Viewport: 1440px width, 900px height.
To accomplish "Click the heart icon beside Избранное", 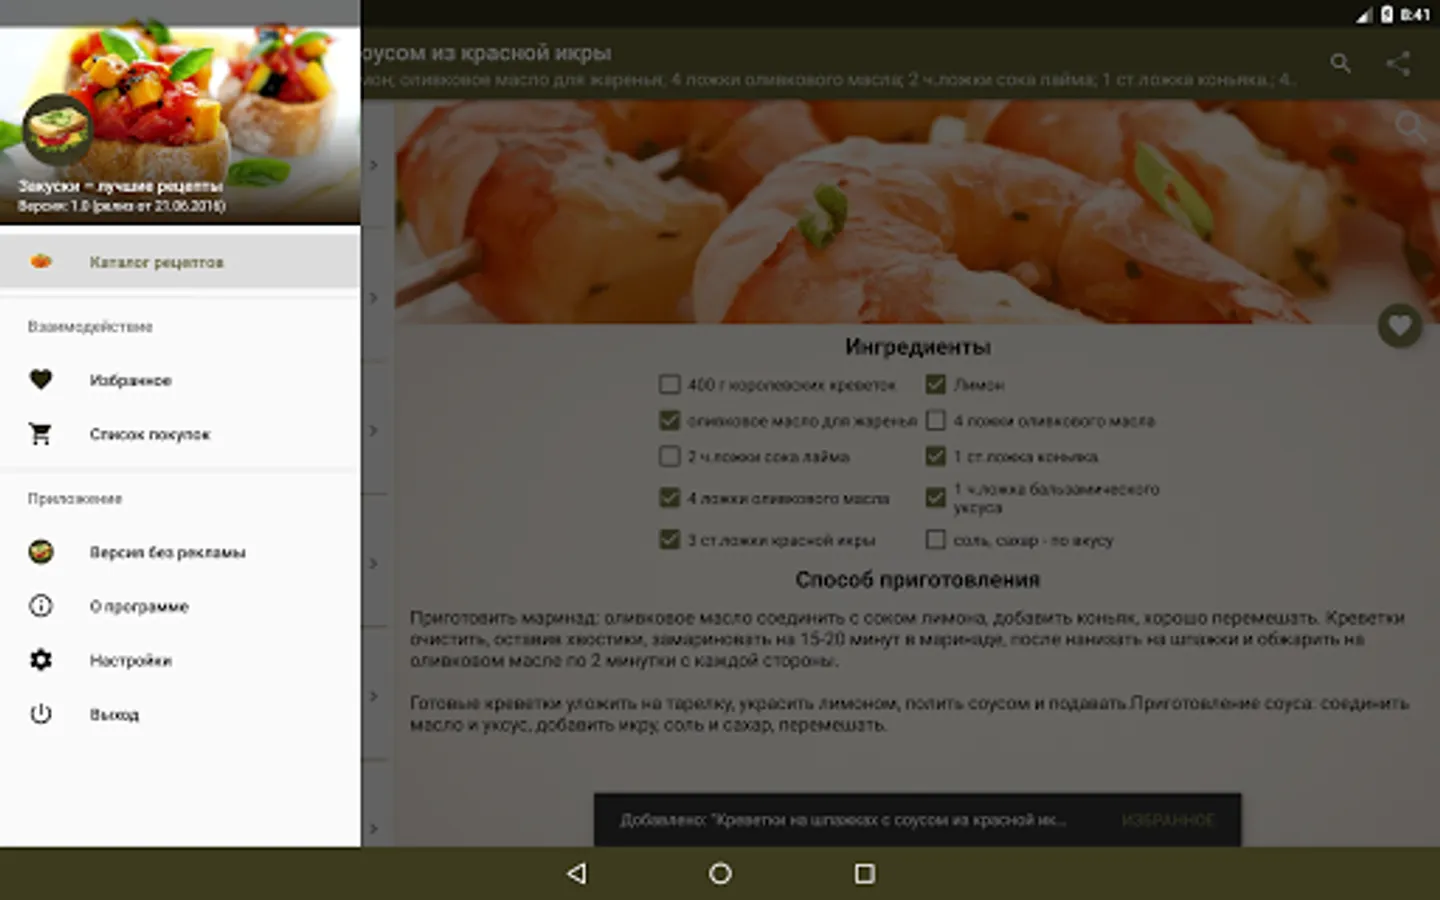I will click(x=40, y=379).
